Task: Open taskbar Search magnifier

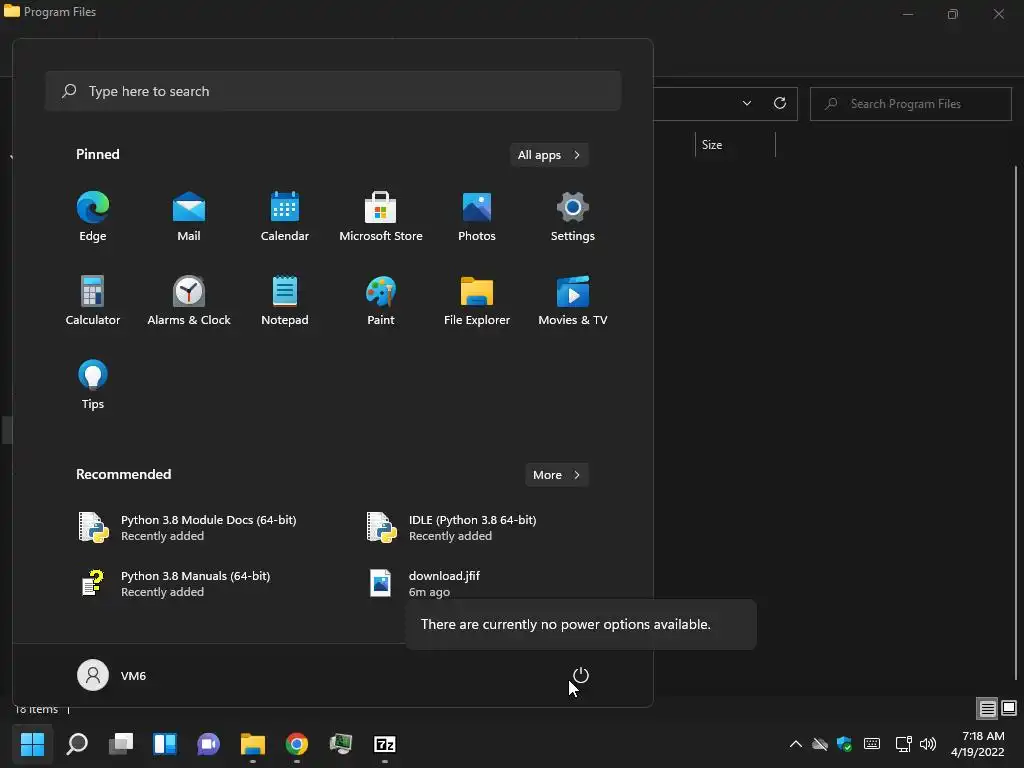Action: [x=77, y=744]
